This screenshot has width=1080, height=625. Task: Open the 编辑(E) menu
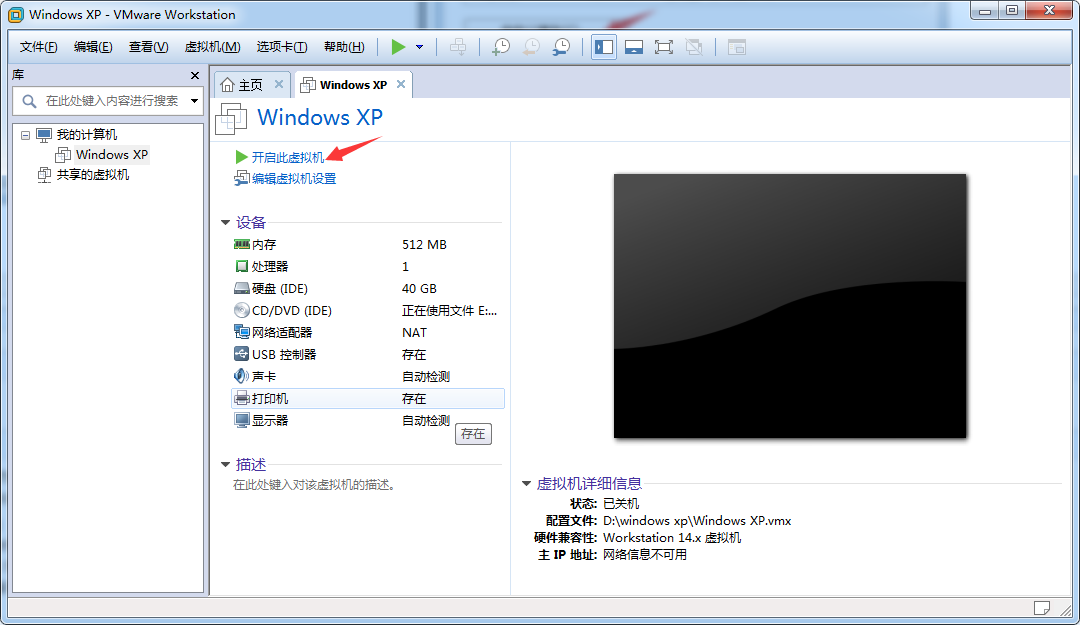(93, 47)
